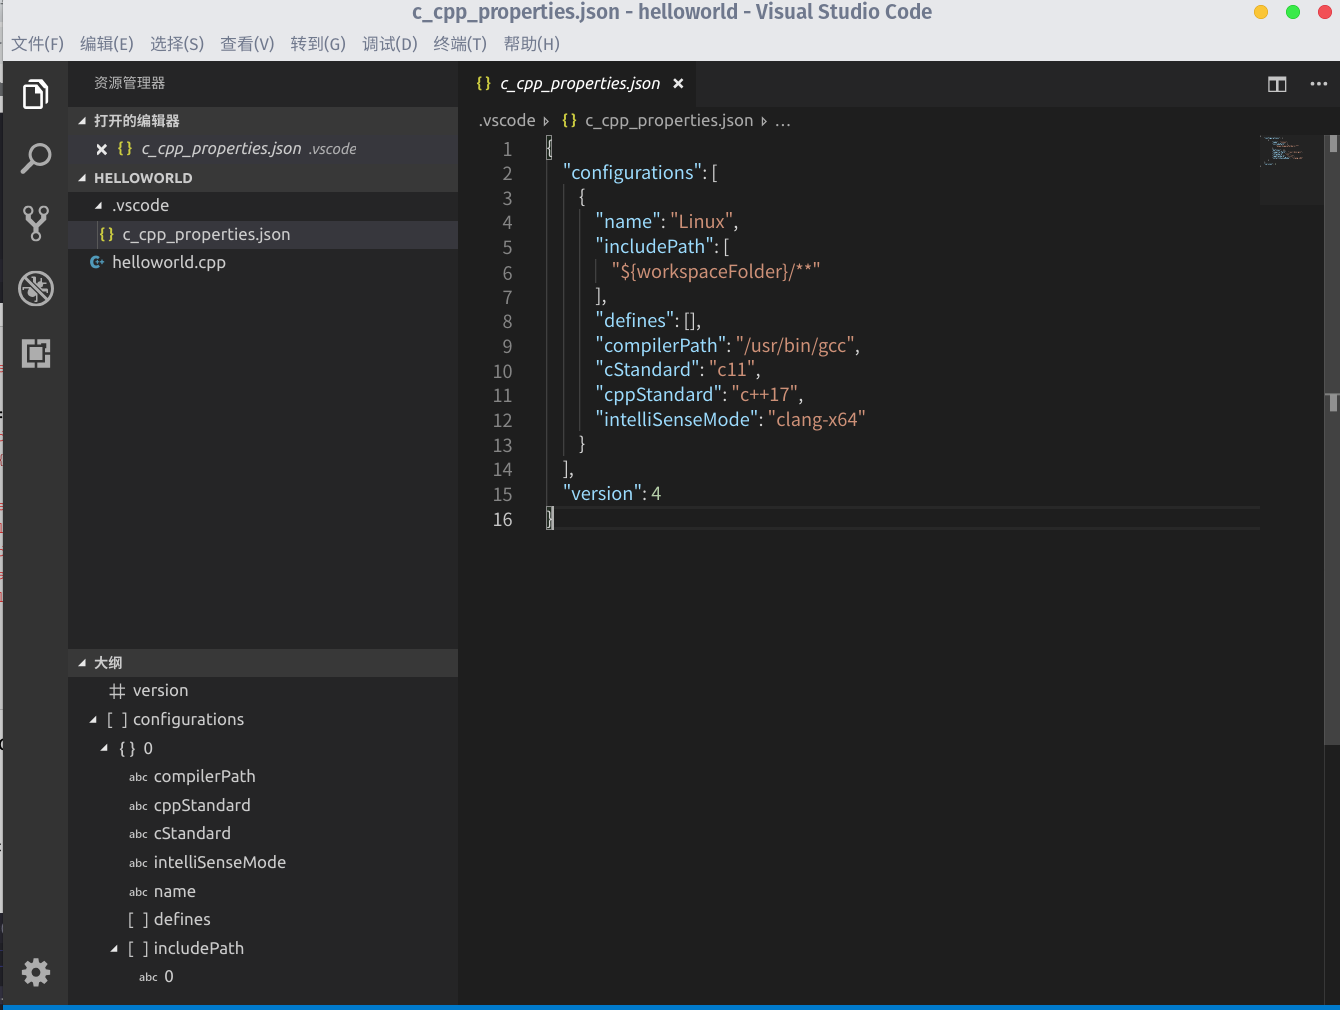
Task: Open the Help menu (帮助)
Action: [531, 44]
